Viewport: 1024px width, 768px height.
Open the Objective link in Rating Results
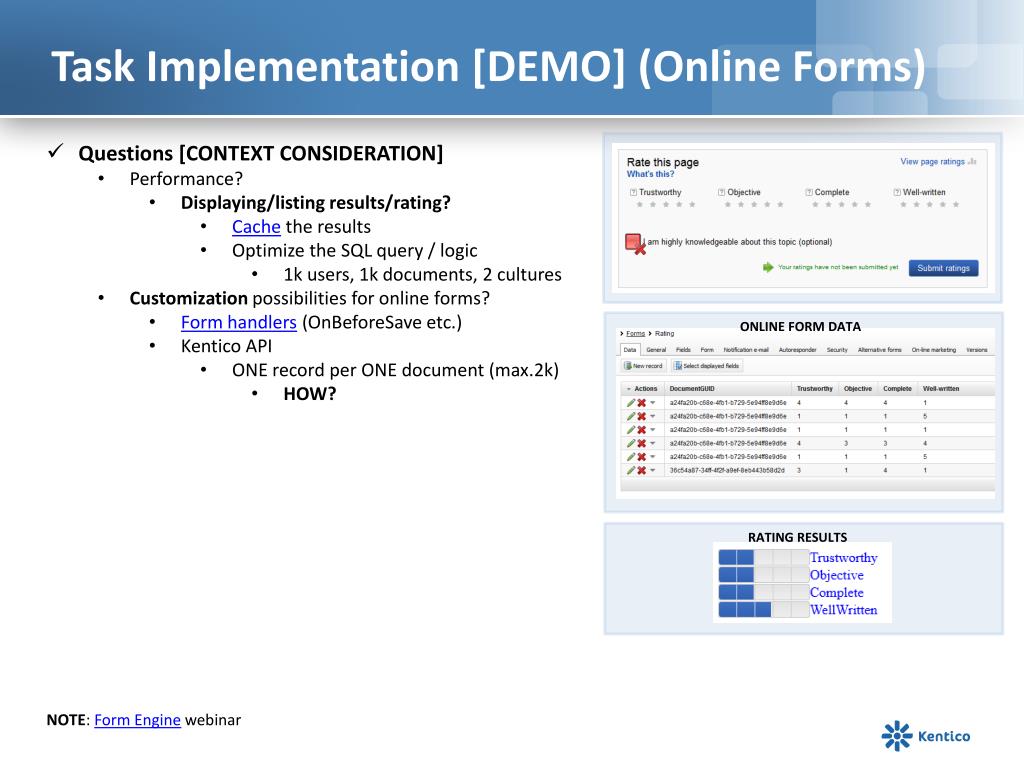836,575
